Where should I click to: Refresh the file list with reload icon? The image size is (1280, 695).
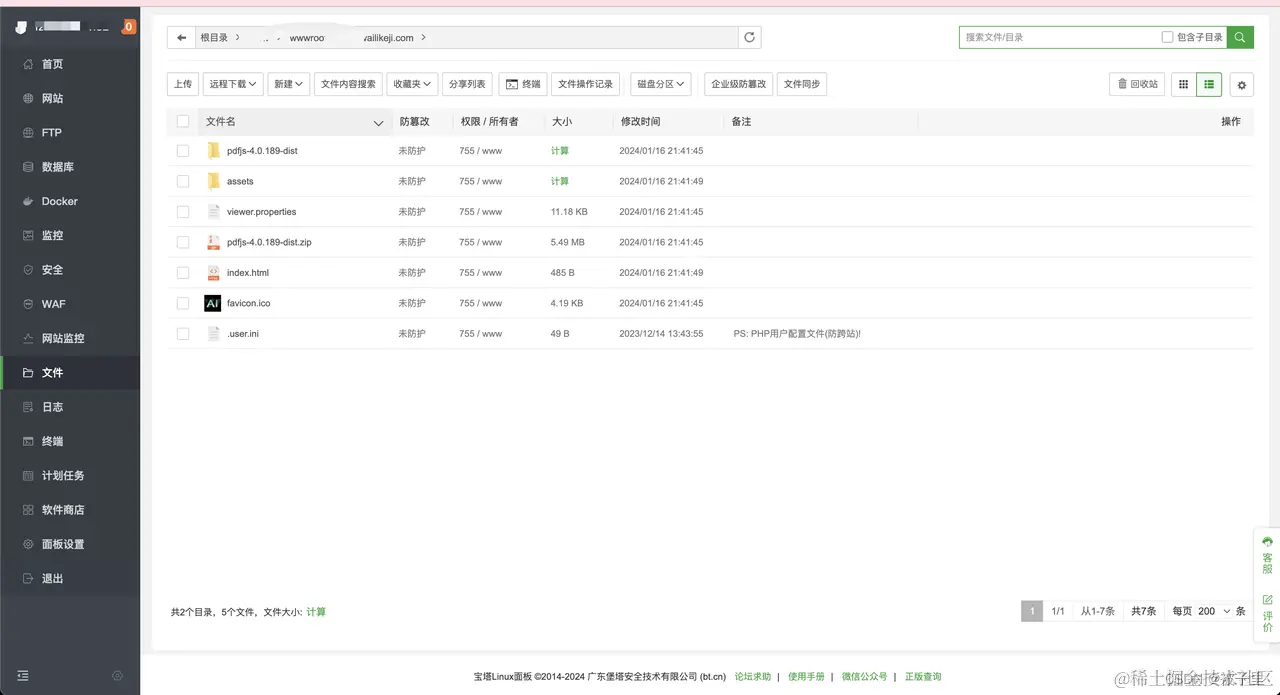750,37
